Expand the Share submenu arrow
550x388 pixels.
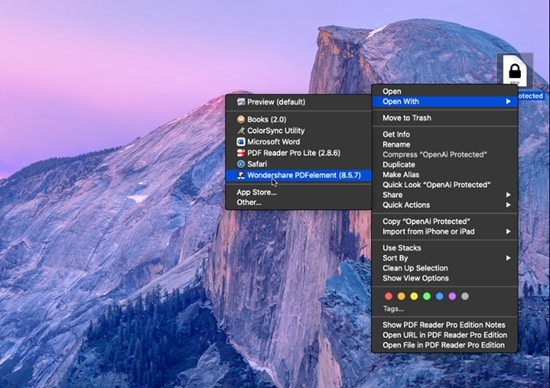(x=508, y=195)
